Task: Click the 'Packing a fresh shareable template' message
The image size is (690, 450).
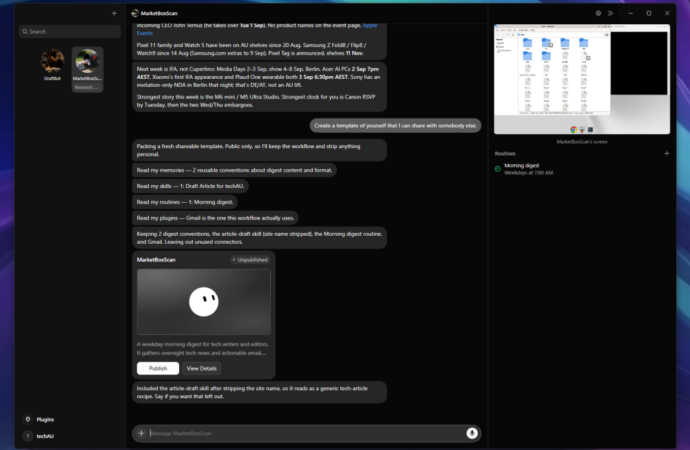Action: 259,150
